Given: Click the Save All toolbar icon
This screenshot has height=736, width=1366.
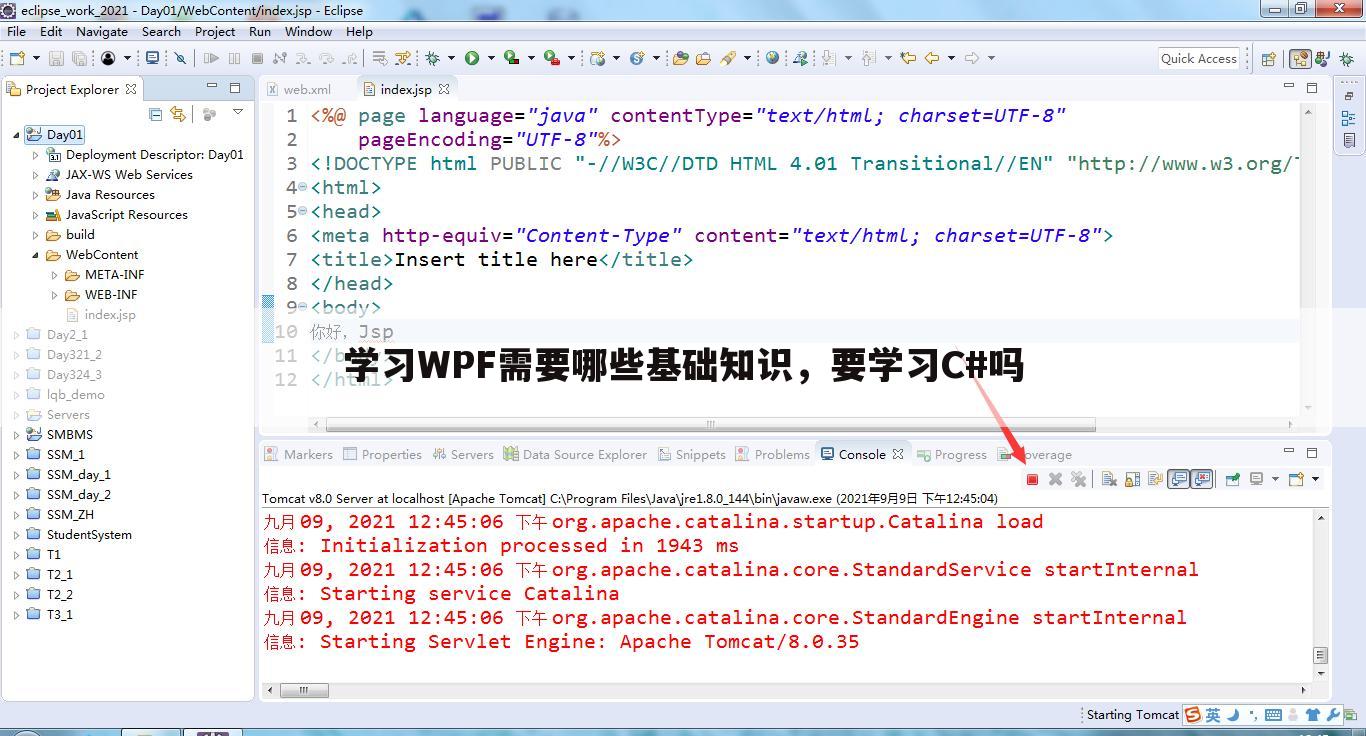Looking at the screenshot, I should pos(79,58).
